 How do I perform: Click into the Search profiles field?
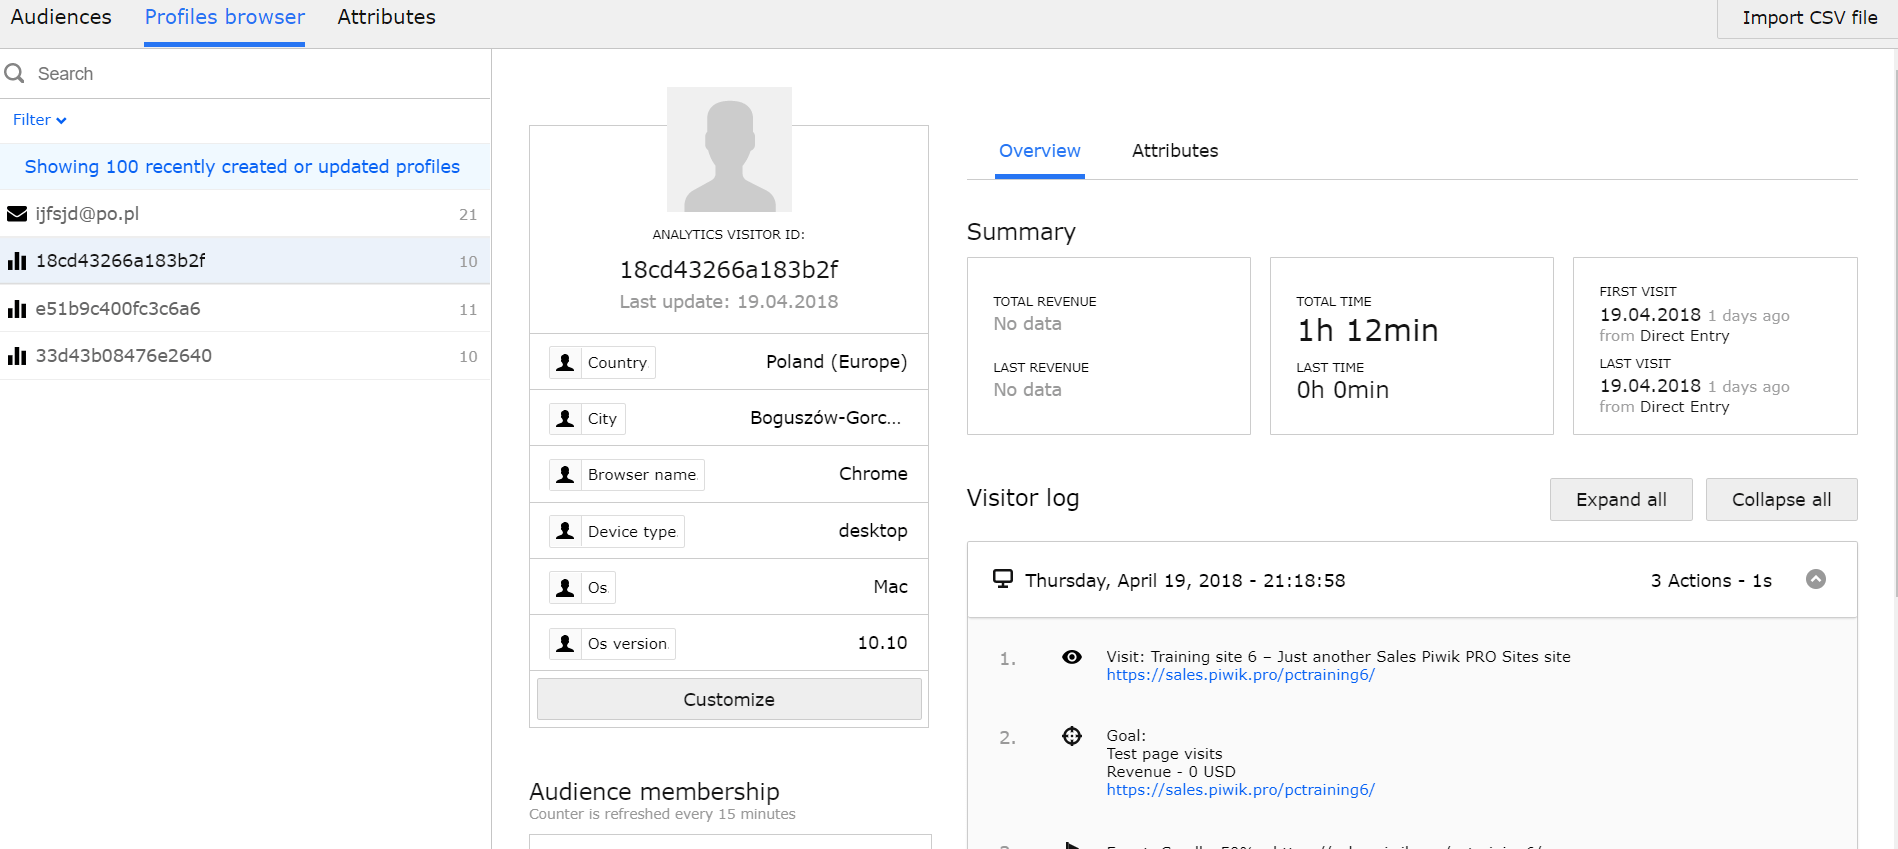tap(250, 74)
